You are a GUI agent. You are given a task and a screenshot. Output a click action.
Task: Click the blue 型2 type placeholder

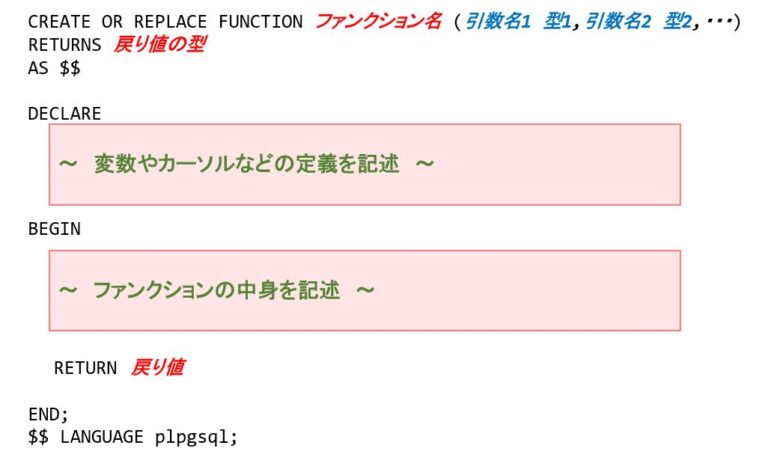pyautogui.click(x=678, y=21)
